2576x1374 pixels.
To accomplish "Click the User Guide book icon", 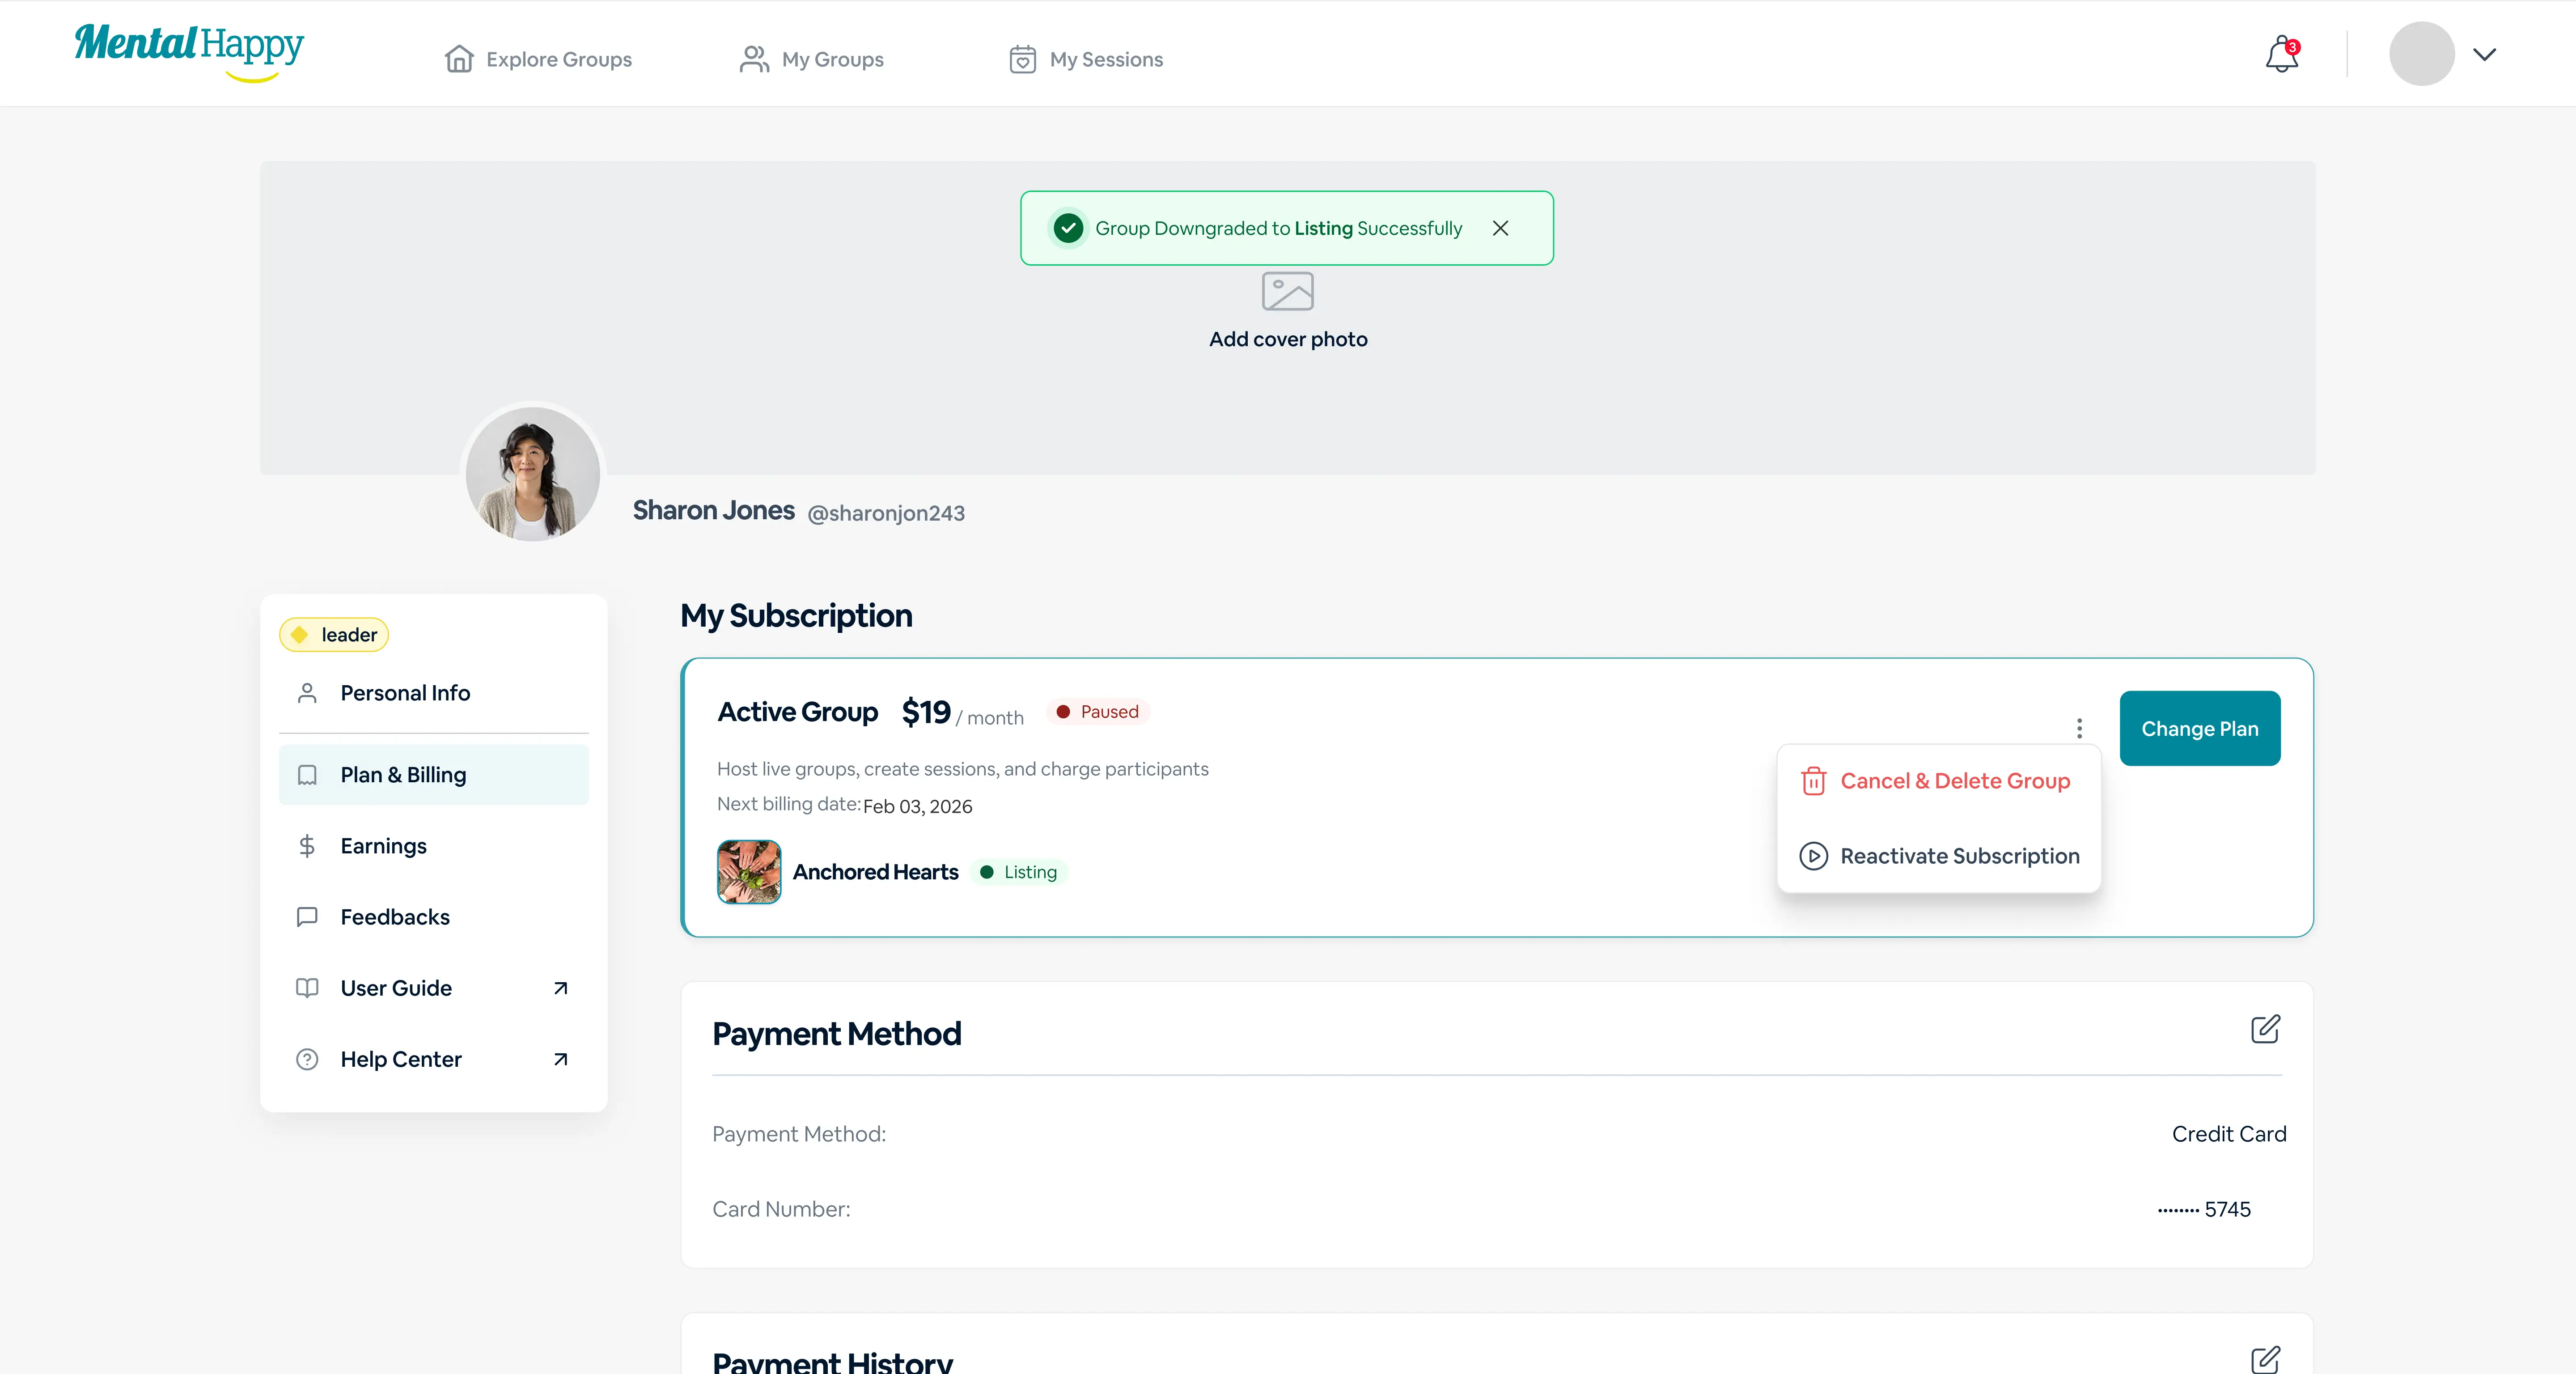I will [x=307, y=988].
